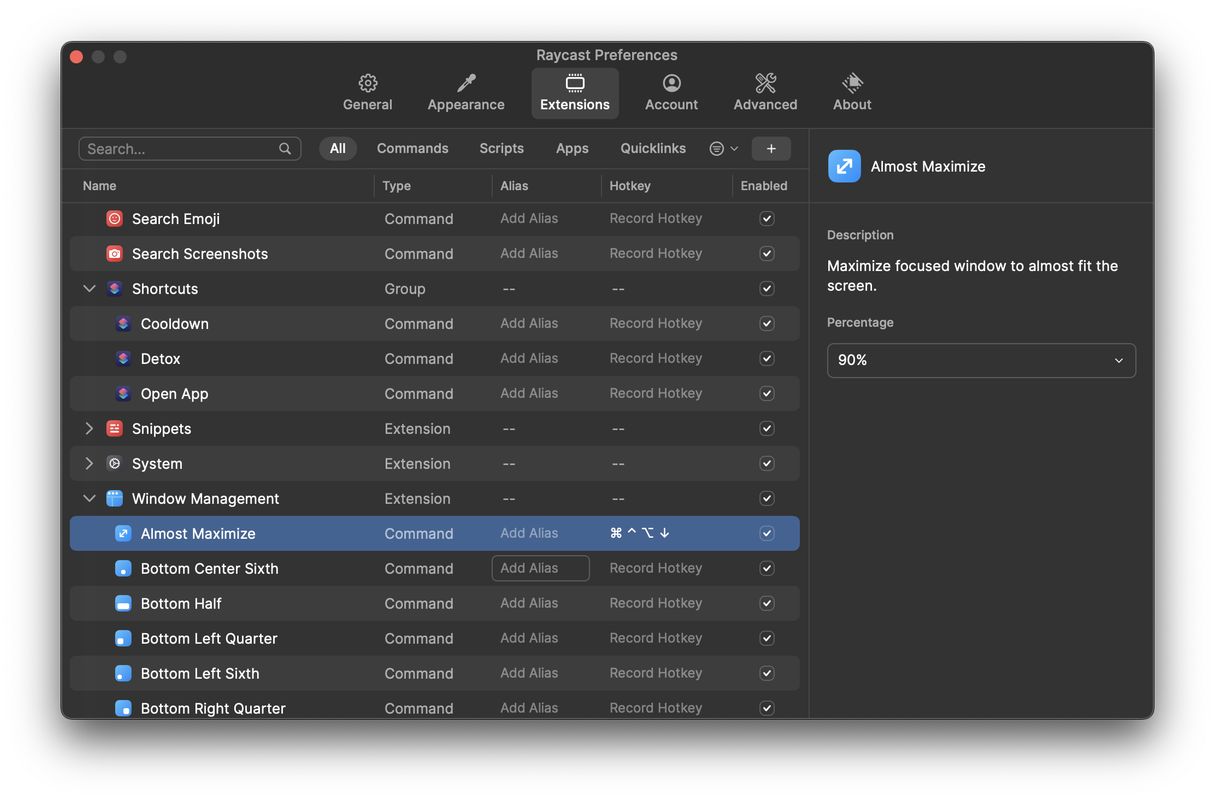Click the Almost Maximize row icon
Viewport: 1215px width, 800px height.
pos(123,533)
